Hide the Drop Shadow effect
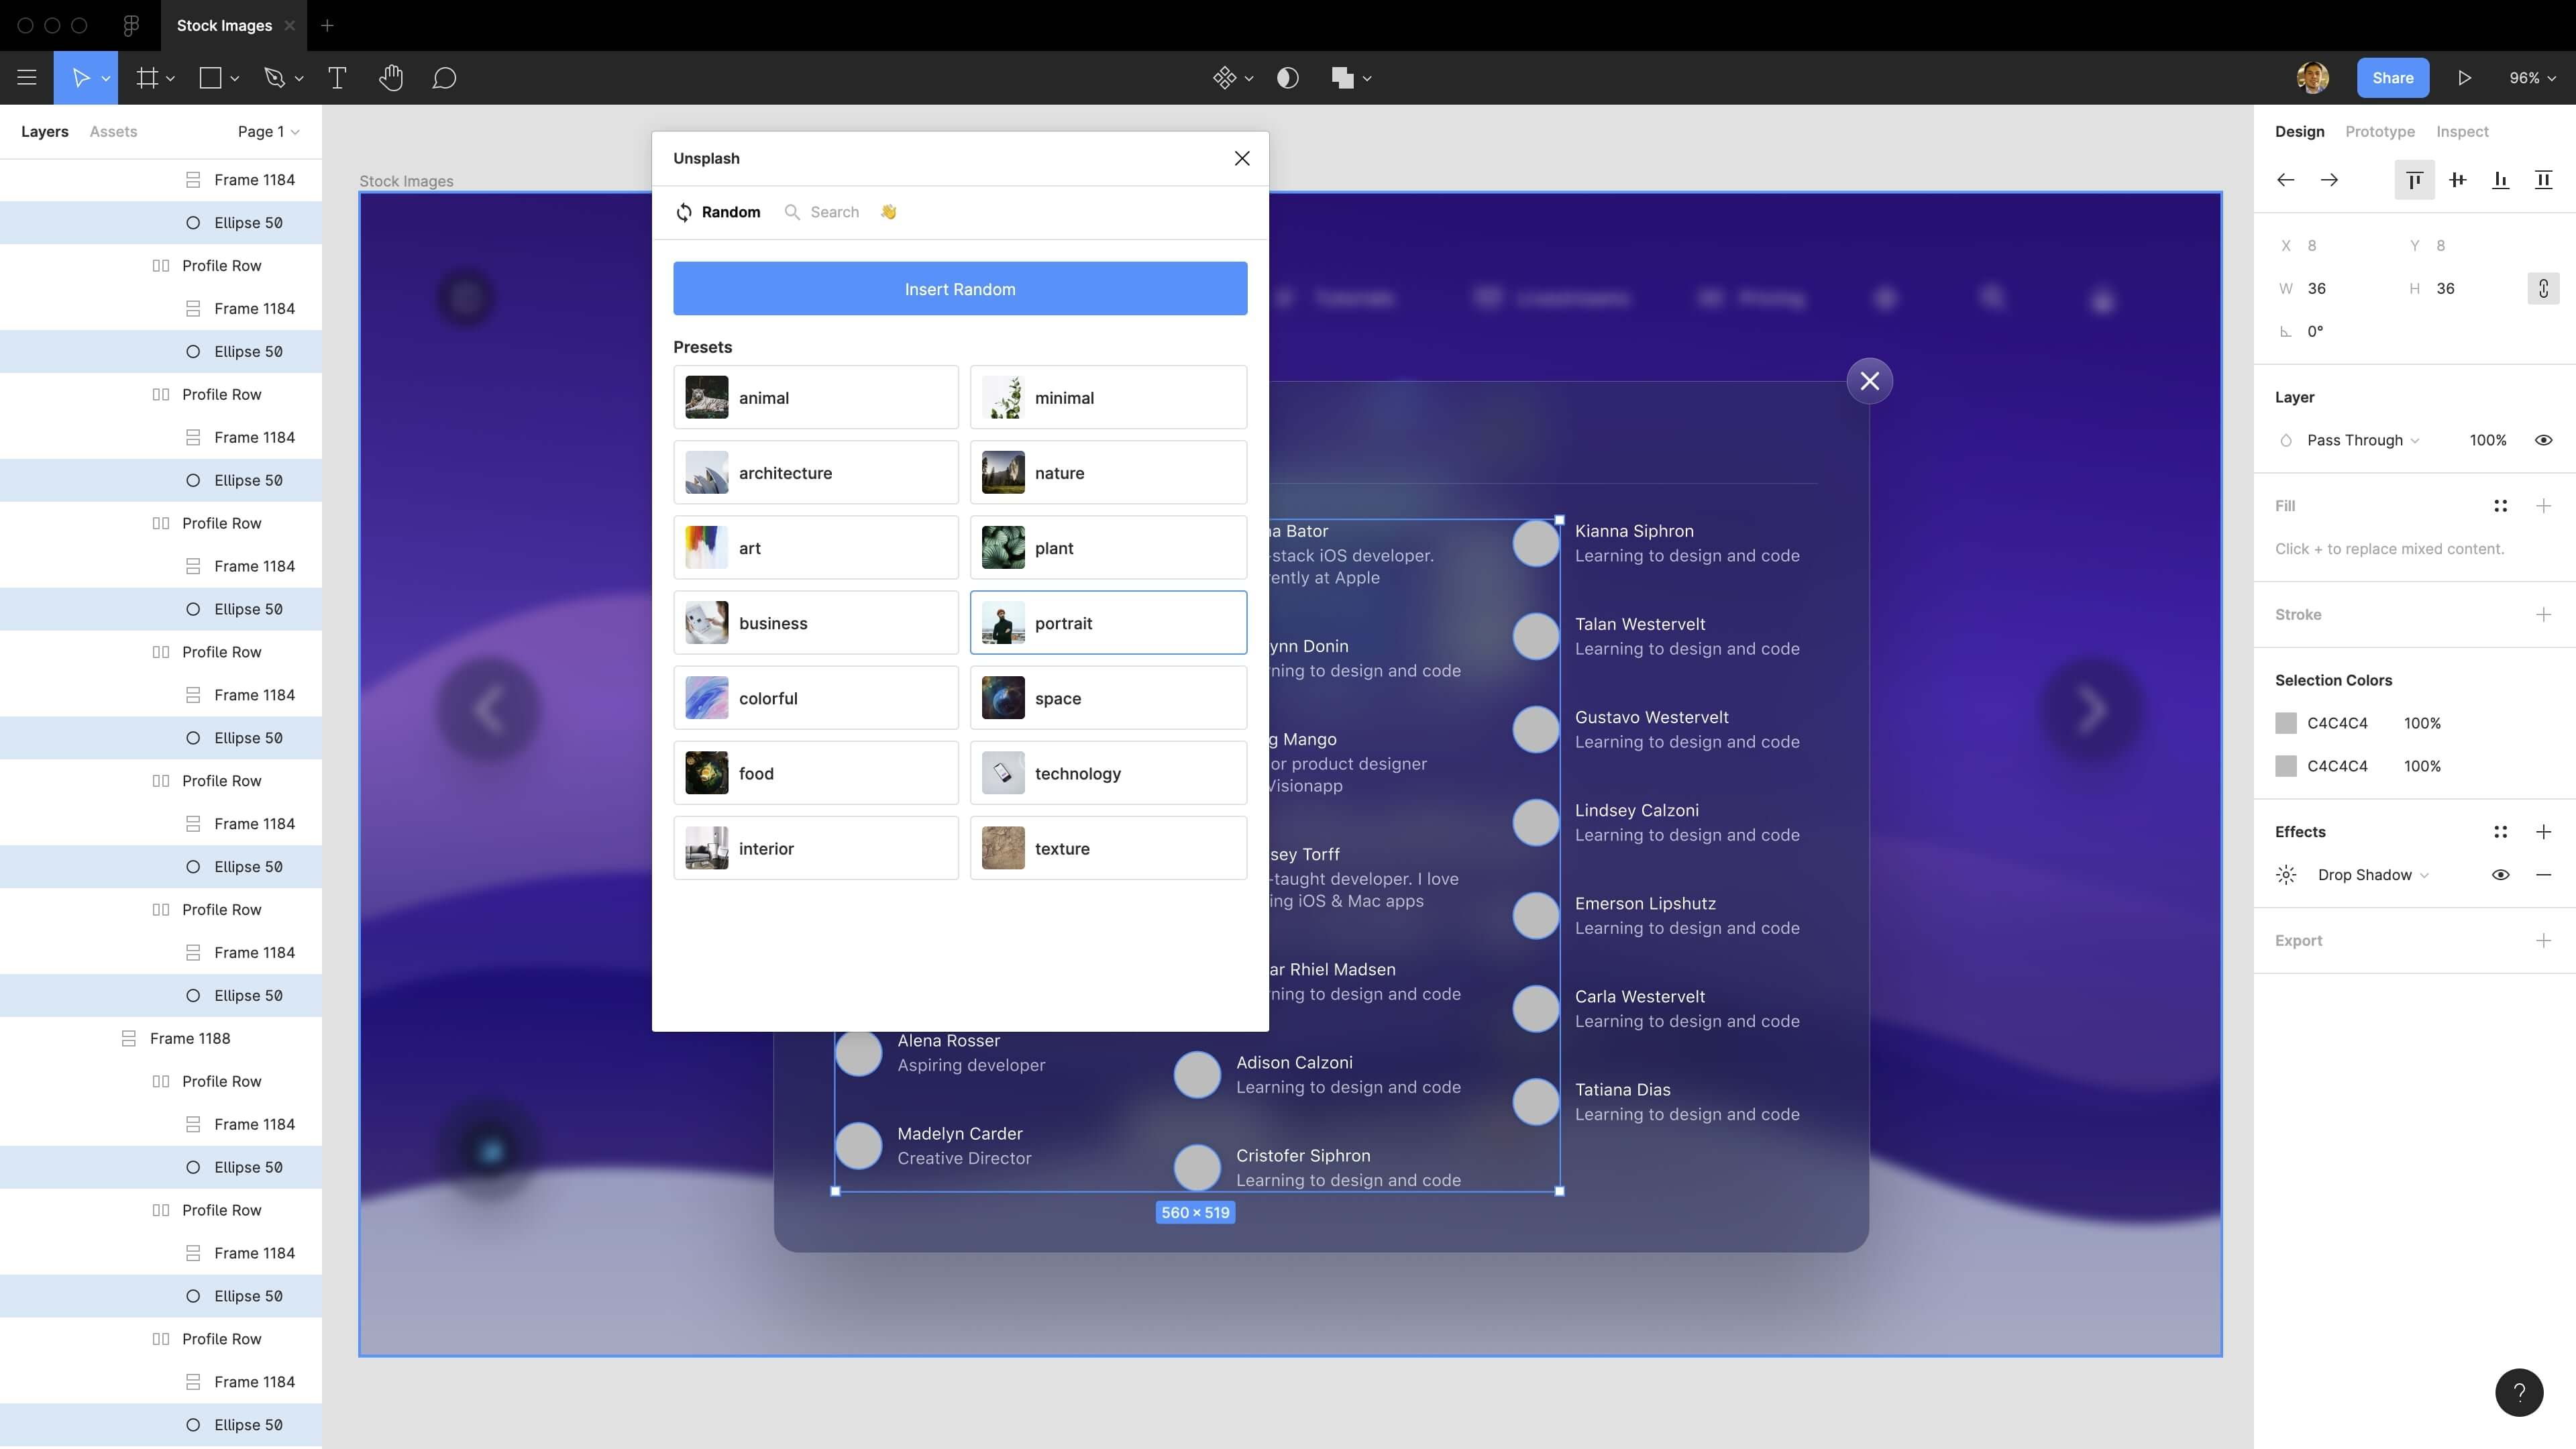Screen dimensions: 2576x1449 tap(2500, 874)
